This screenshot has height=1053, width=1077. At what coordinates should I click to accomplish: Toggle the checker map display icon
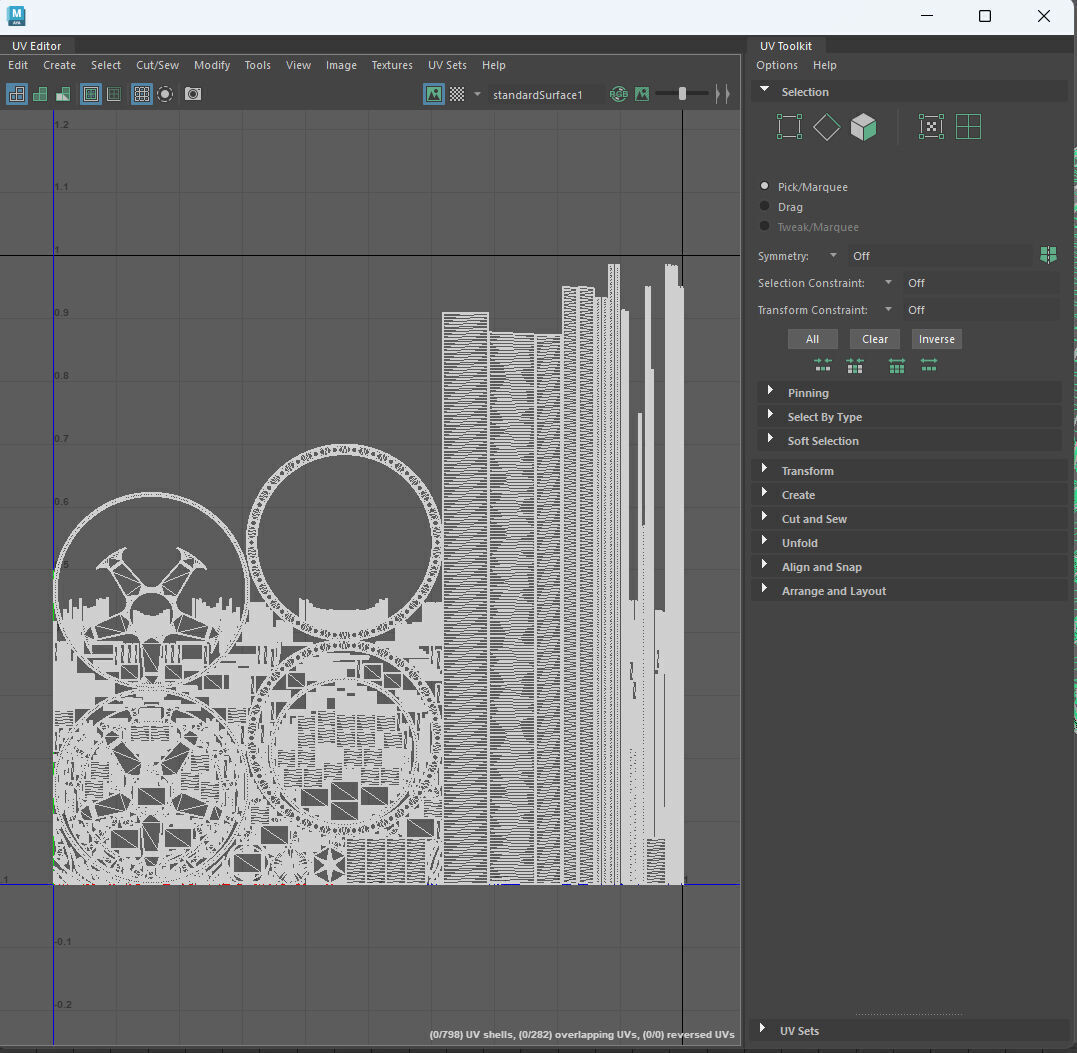pyautogui.click(x=457, y=94)
